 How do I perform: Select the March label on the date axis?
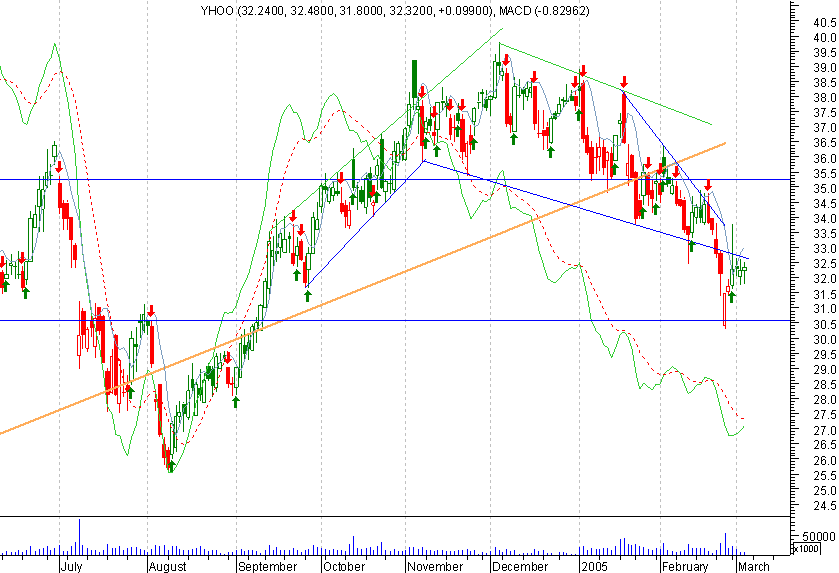click(753, 566)
